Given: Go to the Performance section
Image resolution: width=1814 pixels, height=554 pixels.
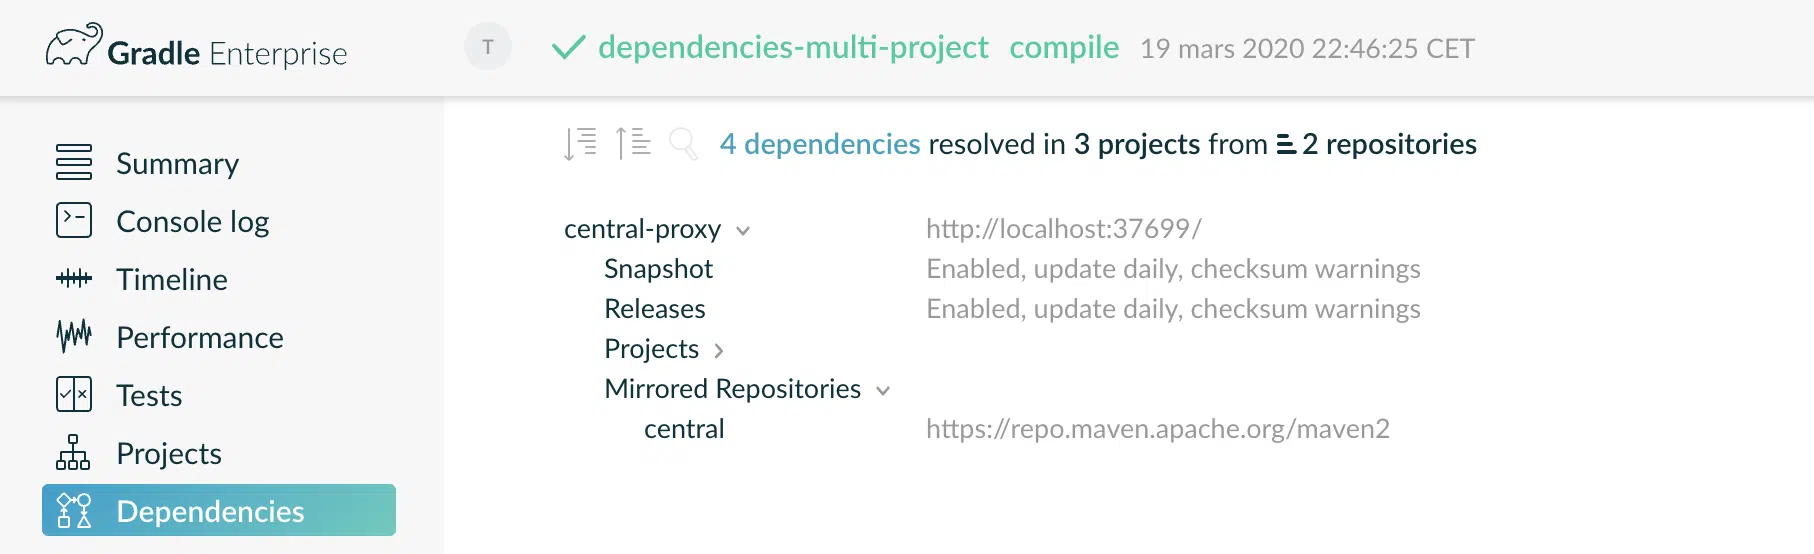Looking at the screenshot, I should point(200,337).
